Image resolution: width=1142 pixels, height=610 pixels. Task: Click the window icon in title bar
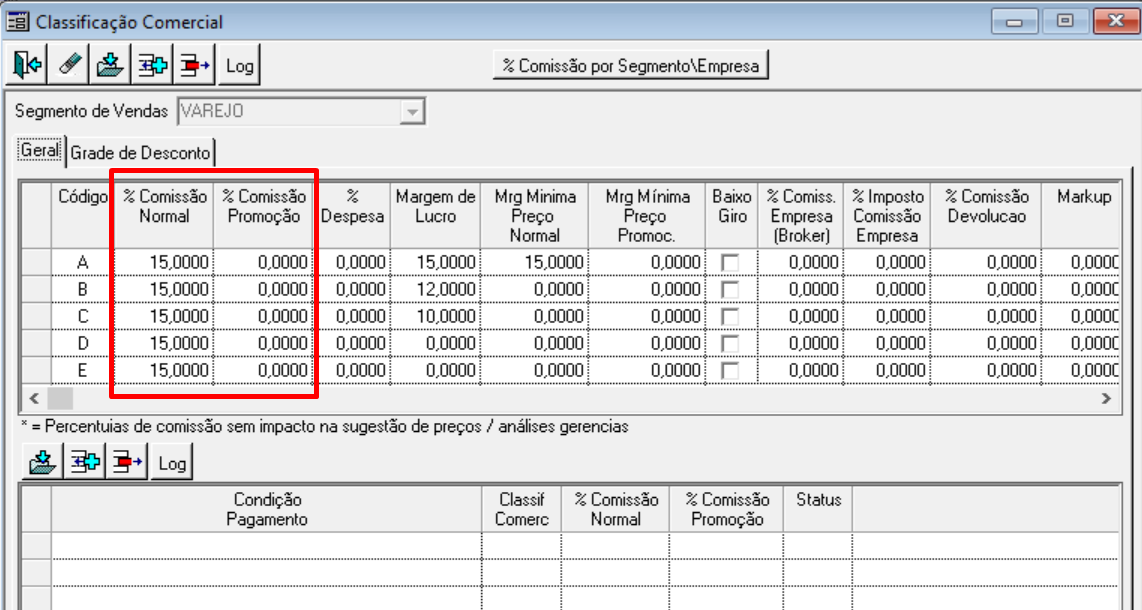tap(17, 21)
